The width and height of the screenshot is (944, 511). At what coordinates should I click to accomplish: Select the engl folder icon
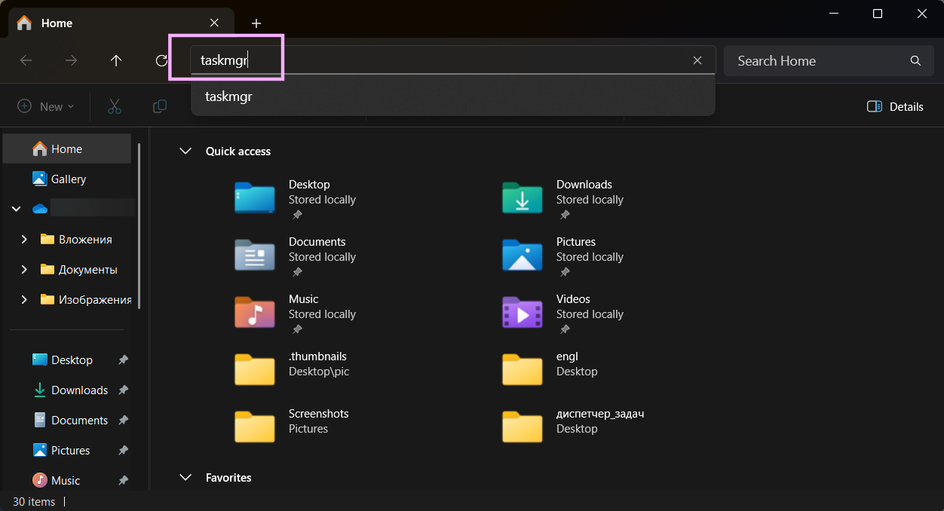(x=522, y=369)
